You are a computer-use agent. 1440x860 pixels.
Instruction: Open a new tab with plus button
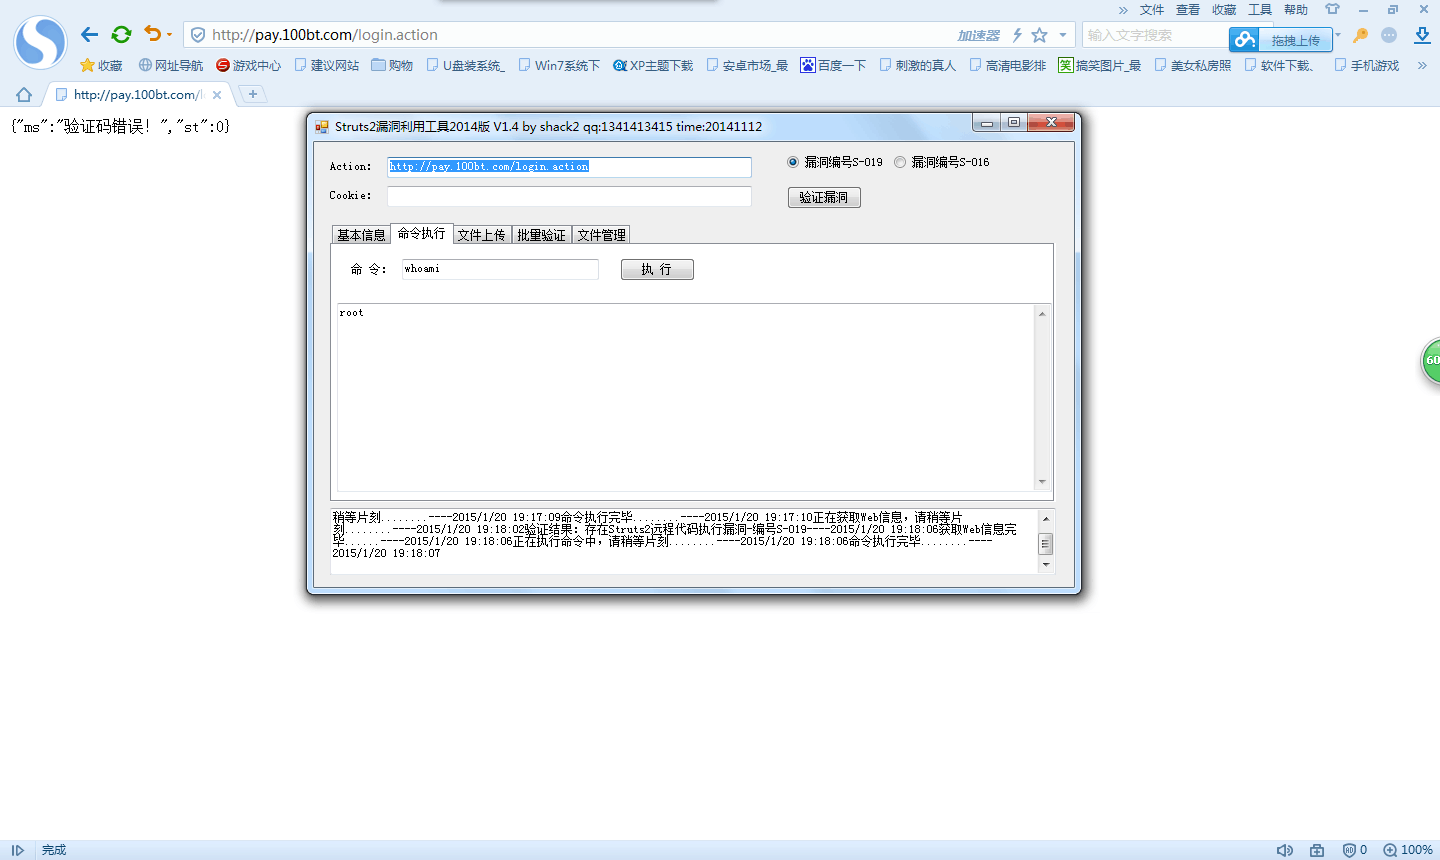253,94
